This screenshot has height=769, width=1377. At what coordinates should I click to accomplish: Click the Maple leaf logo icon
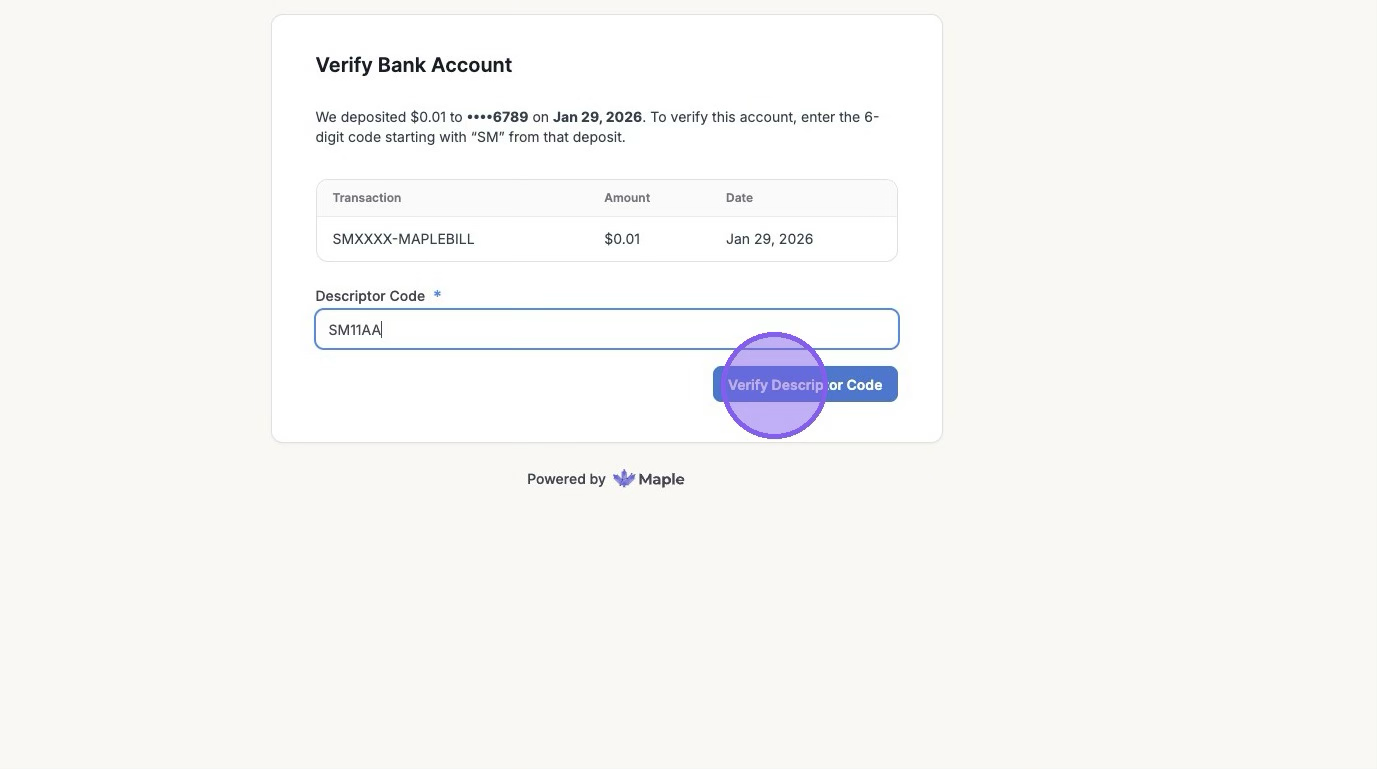624,479
